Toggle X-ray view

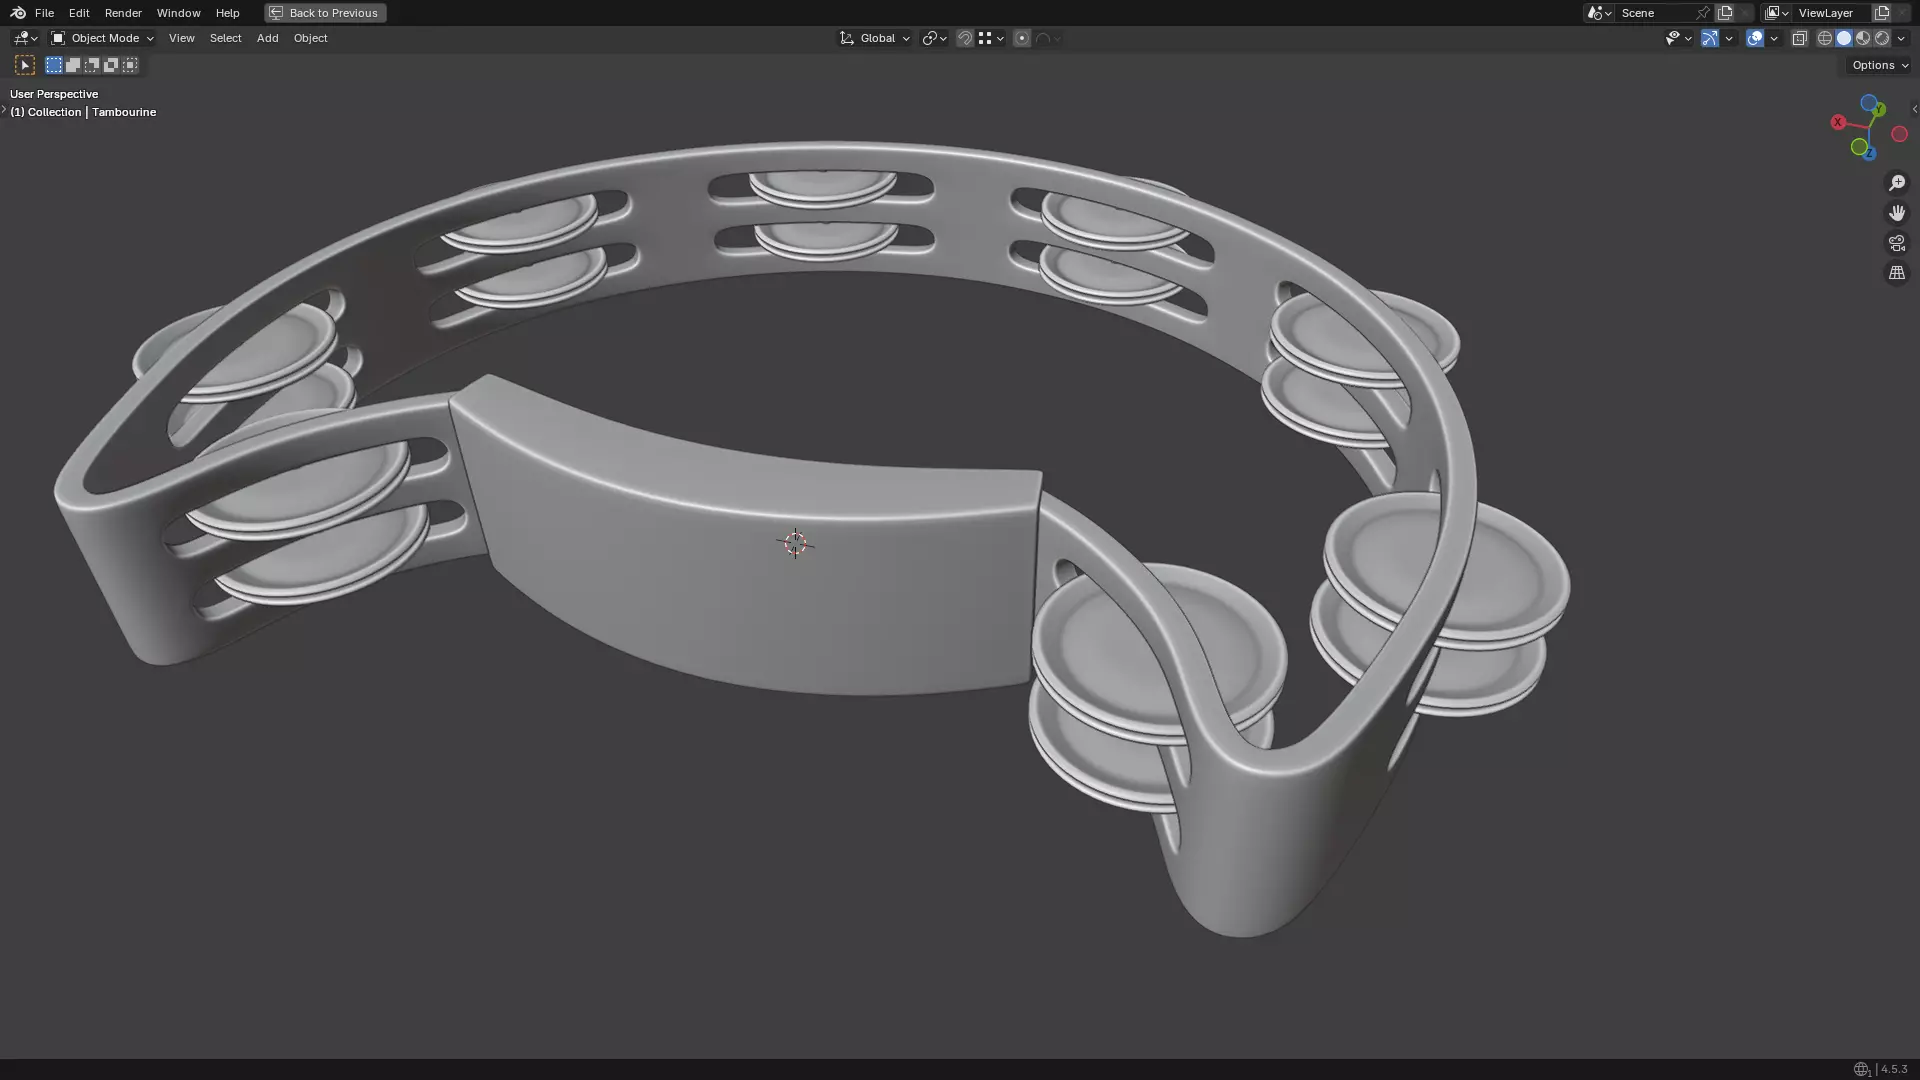[x=1799, y=38]
